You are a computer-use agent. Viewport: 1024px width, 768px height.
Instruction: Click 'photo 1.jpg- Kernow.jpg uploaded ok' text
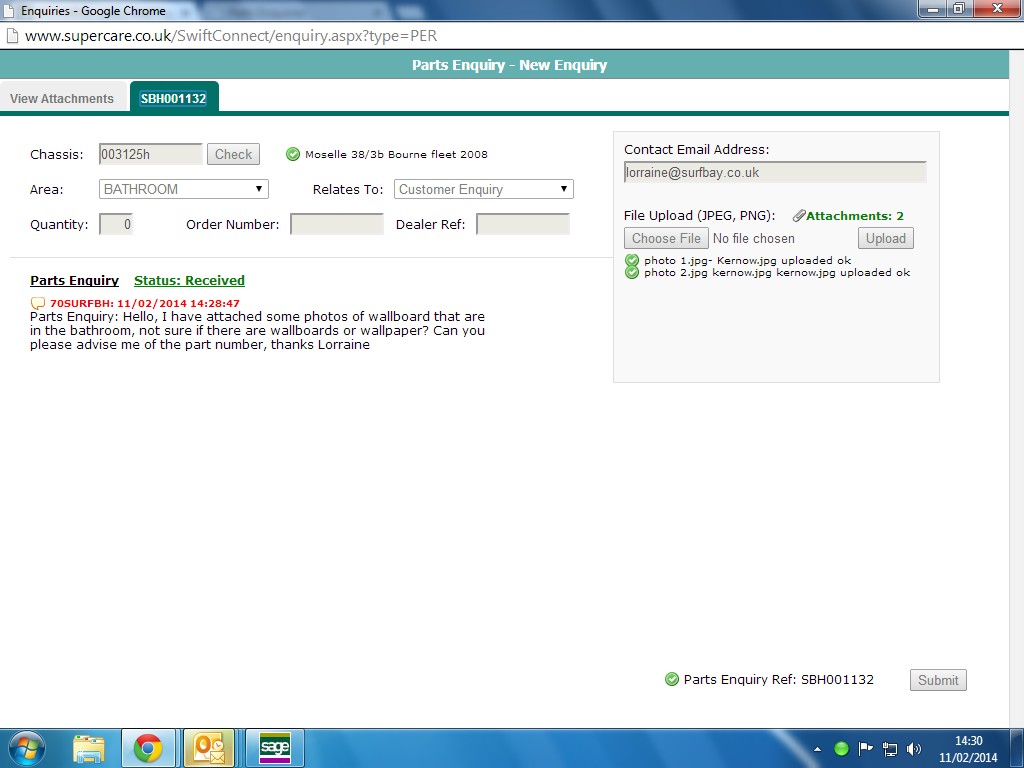[x=748, y=261]
